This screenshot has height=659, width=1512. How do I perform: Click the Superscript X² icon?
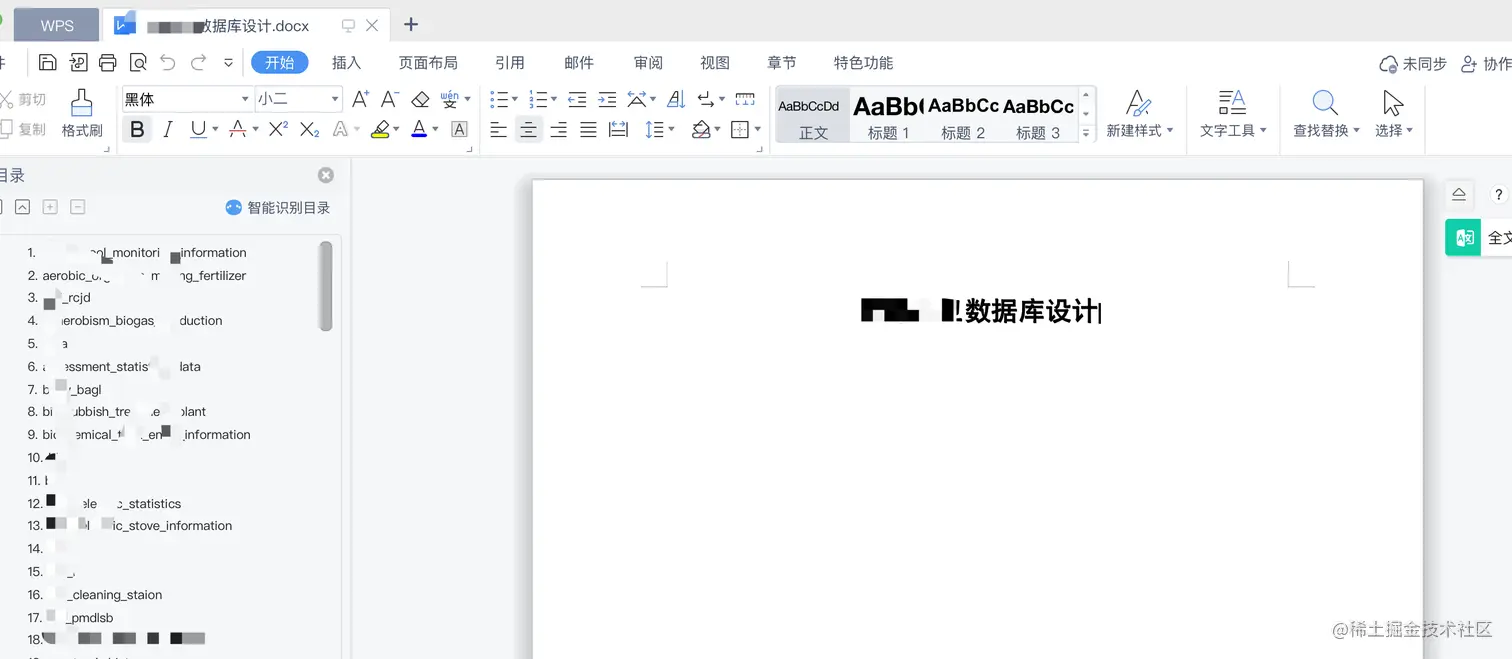pos(278,129)
